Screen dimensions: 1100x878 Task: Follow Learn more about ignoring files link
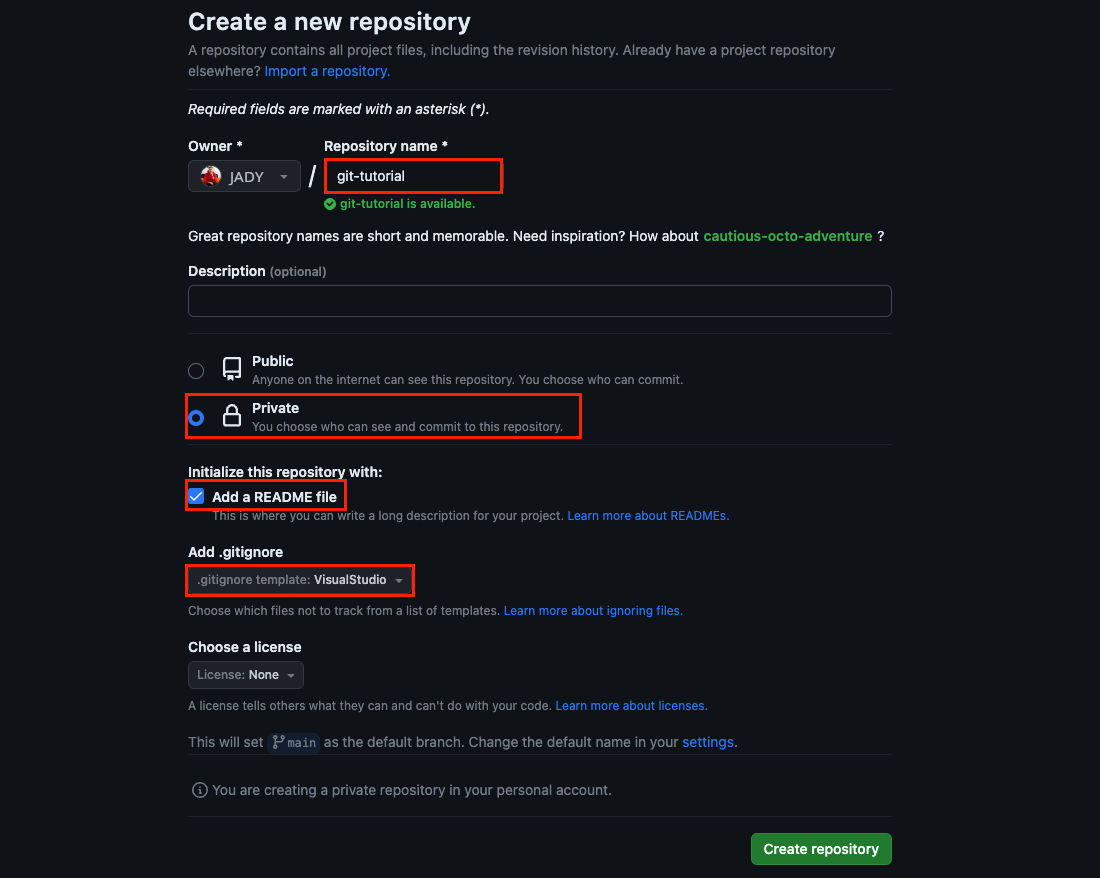pyautogui.click(x=593, y=610)
